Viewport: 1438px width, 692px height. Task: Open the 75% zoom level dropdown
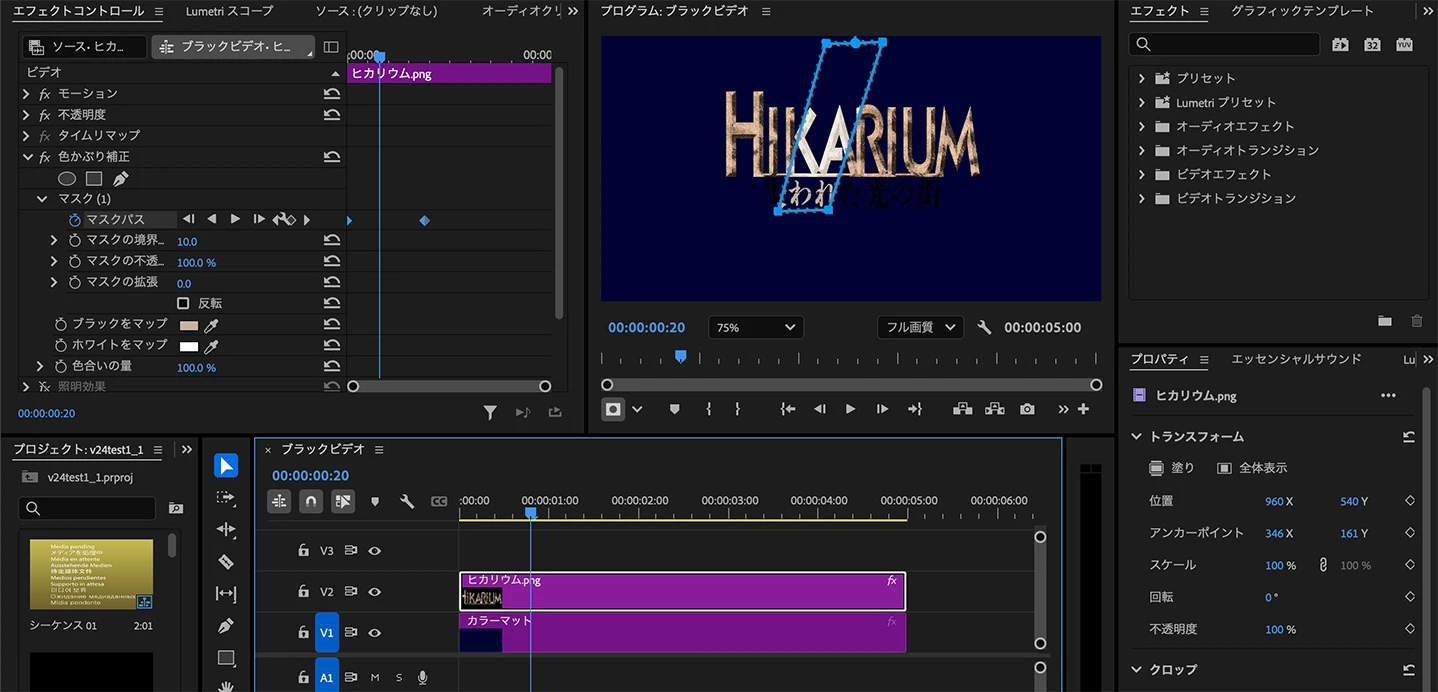[756, 327]
